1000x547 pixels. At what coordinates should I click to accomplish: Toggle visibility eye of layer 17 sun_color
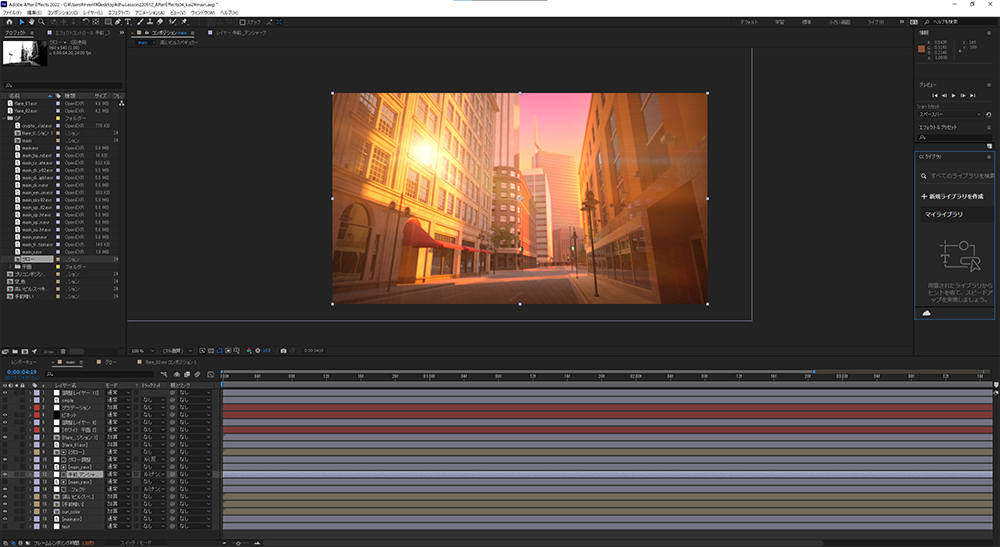[x=5, y=511]
